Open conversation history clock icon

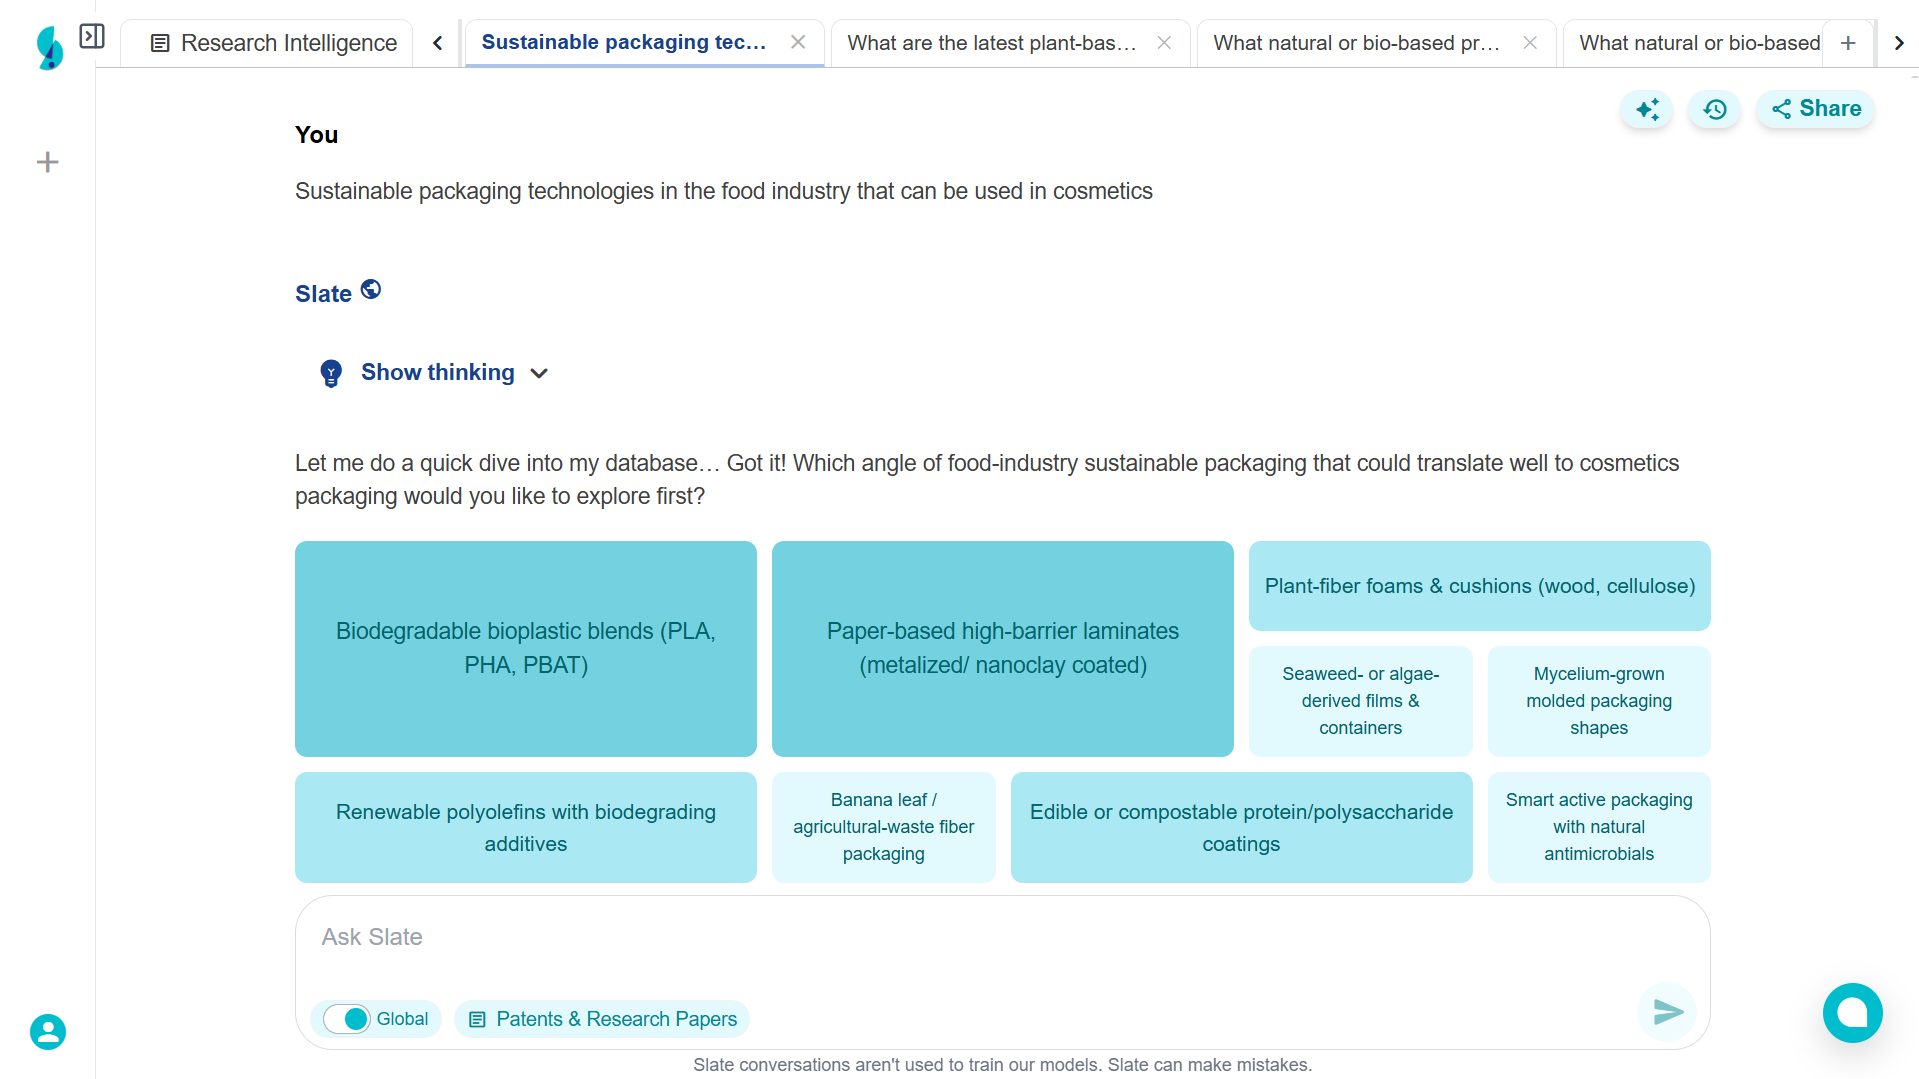coord(1715,109)
